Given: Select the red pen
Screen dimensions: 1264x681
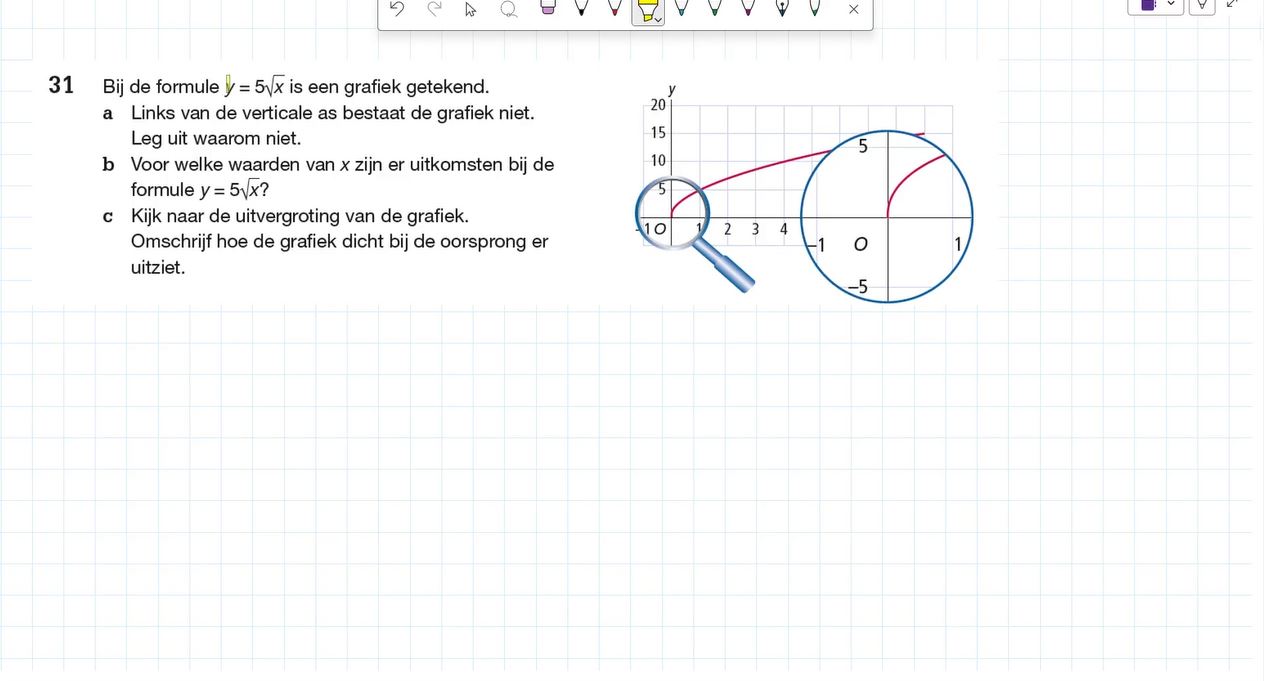Looking at the screenshot, I should (614, 8).
